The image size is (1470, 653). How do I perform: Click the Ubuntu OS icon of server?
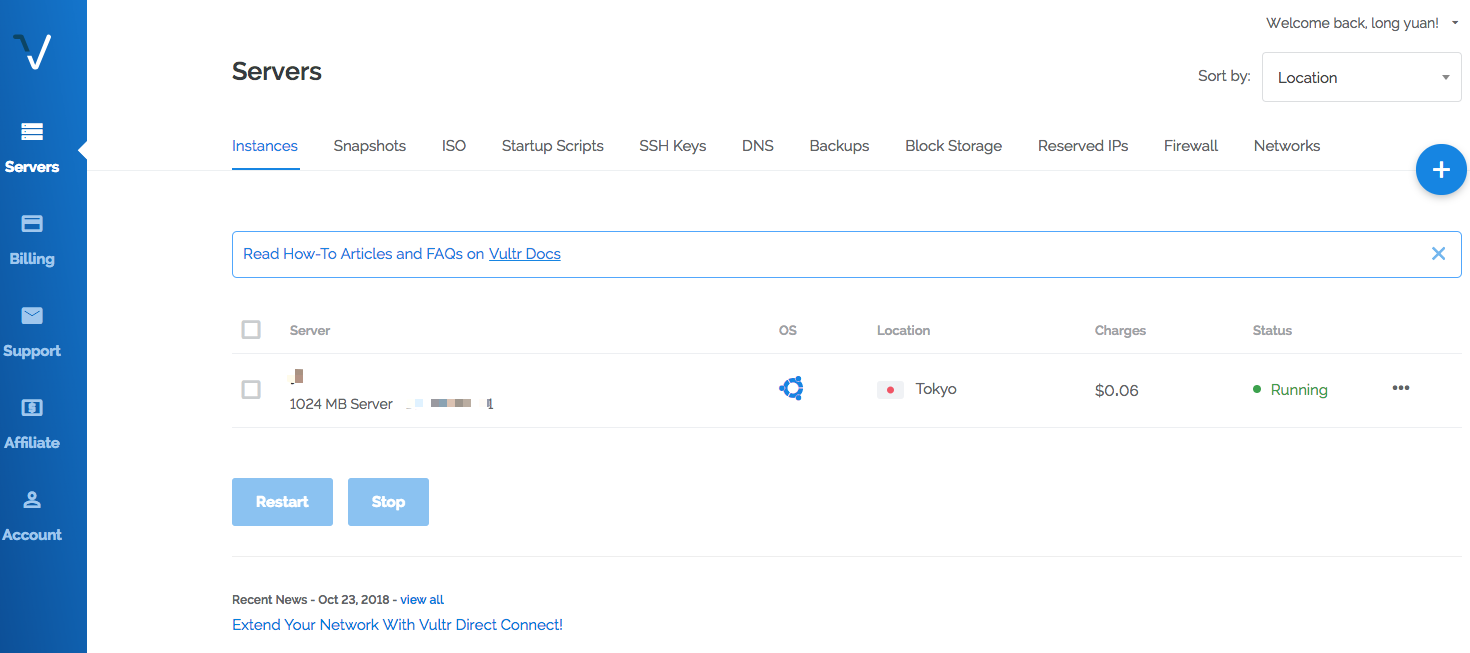(791, 389)
